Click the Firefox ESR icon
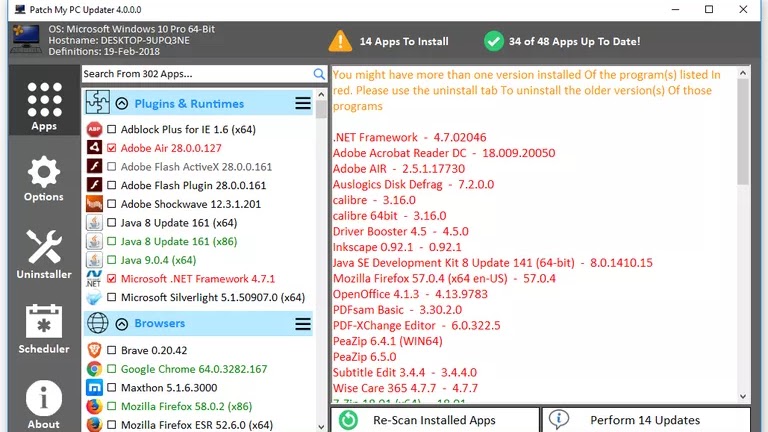 pyautogui.click(x=94, y=424)
